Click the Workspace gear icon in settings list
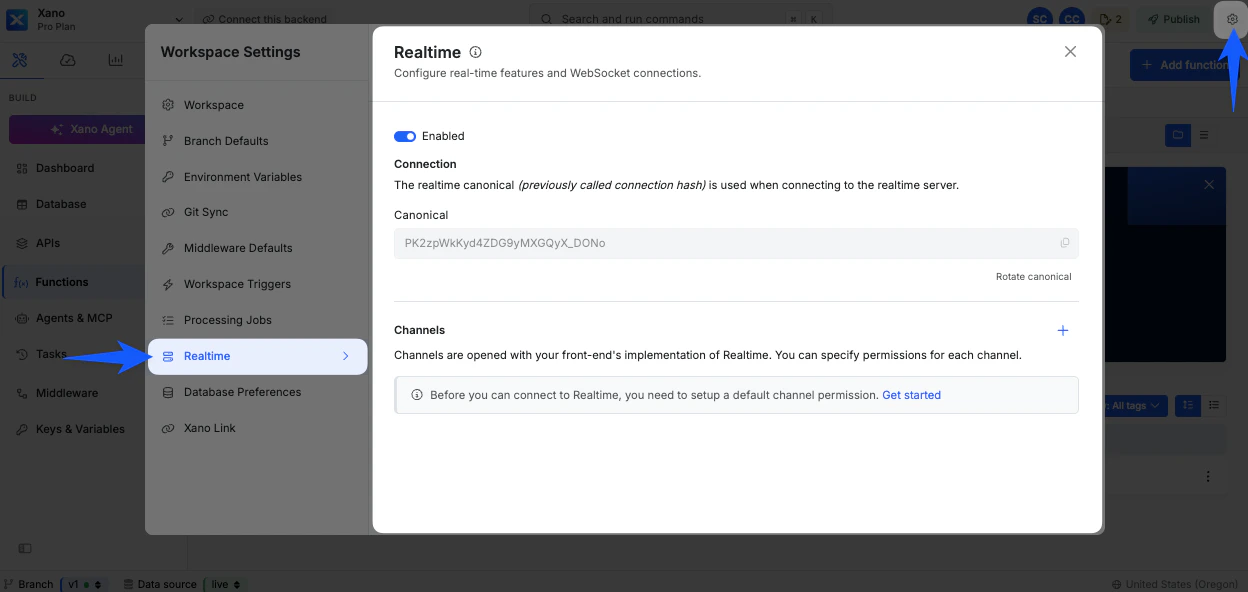Viewport: 1248px width, 592px height. click(168, 105)
